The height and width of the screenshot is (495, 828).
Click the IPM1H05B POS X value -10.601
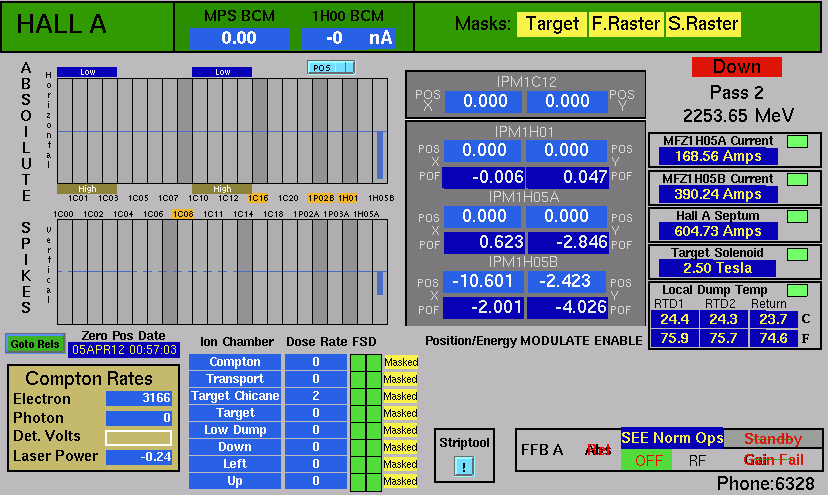point(483,281)
